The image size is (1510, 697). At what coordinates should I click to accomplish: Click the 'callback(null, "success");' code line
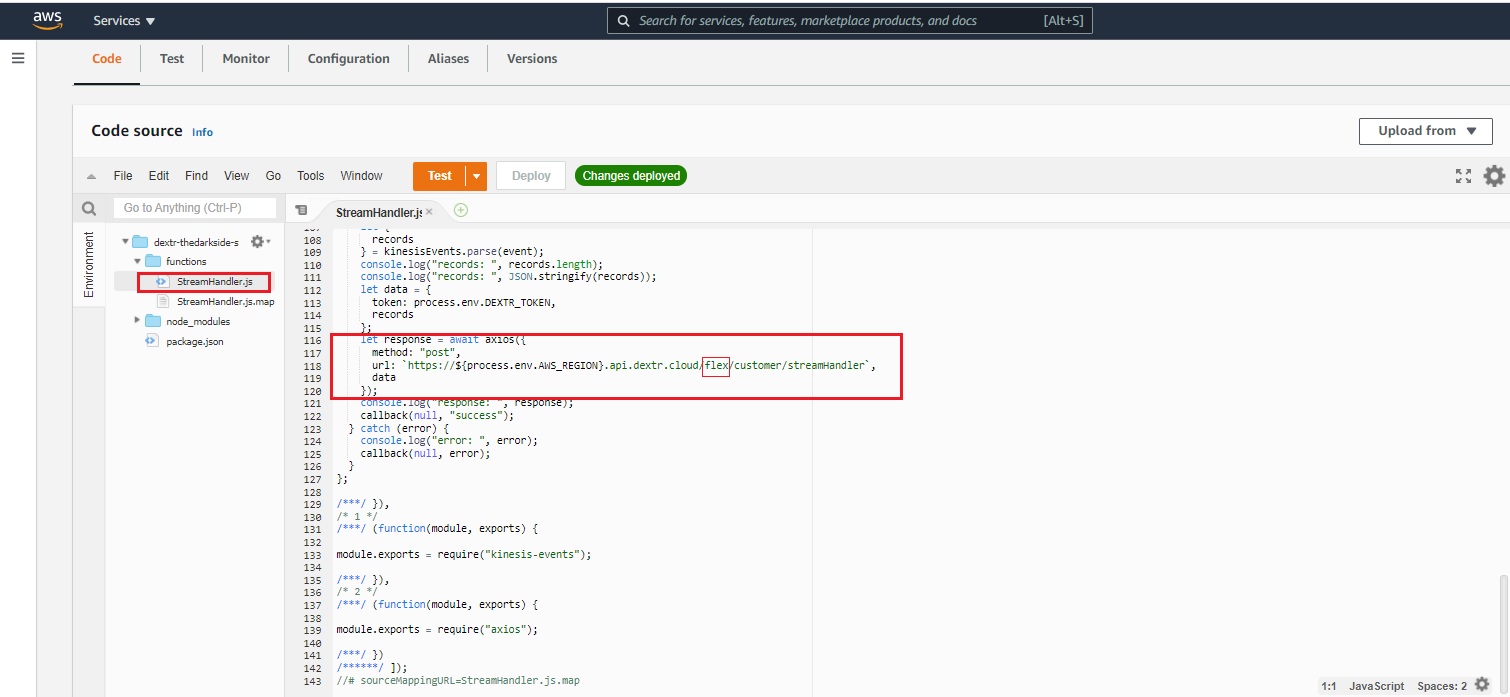(436, 415)
